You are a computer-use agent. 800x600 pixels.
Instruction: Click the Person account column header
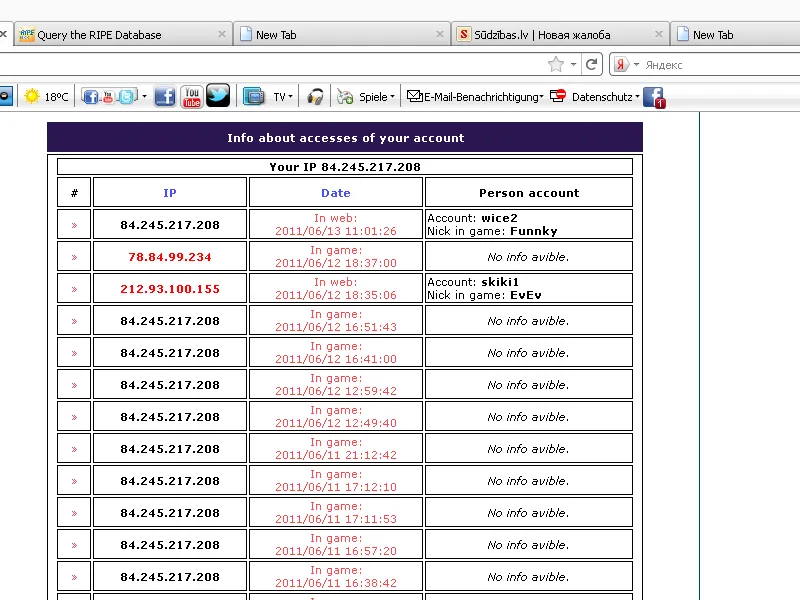529,193
